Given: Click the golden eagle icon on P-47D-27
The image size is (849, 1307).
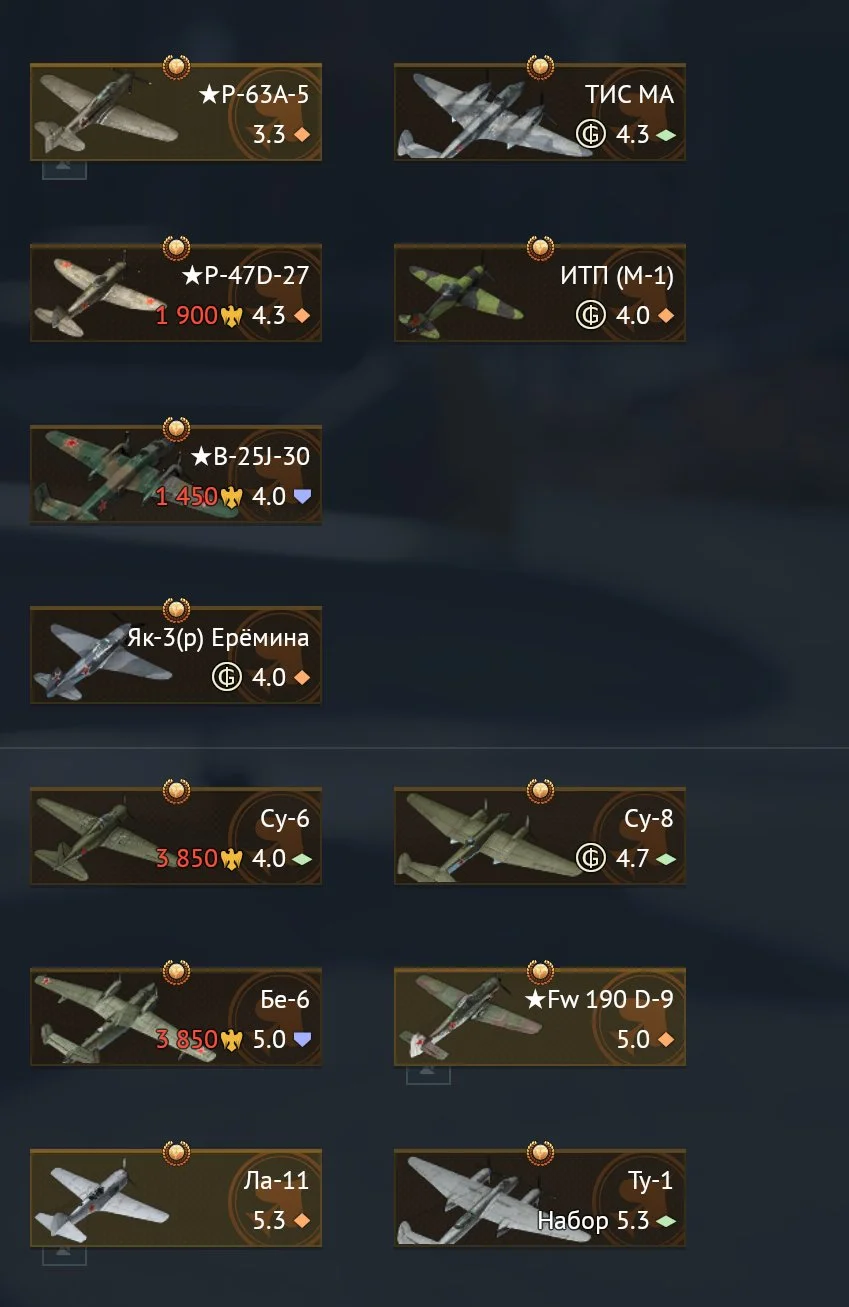Looking at the screenshot, I should tap(232, 315).
